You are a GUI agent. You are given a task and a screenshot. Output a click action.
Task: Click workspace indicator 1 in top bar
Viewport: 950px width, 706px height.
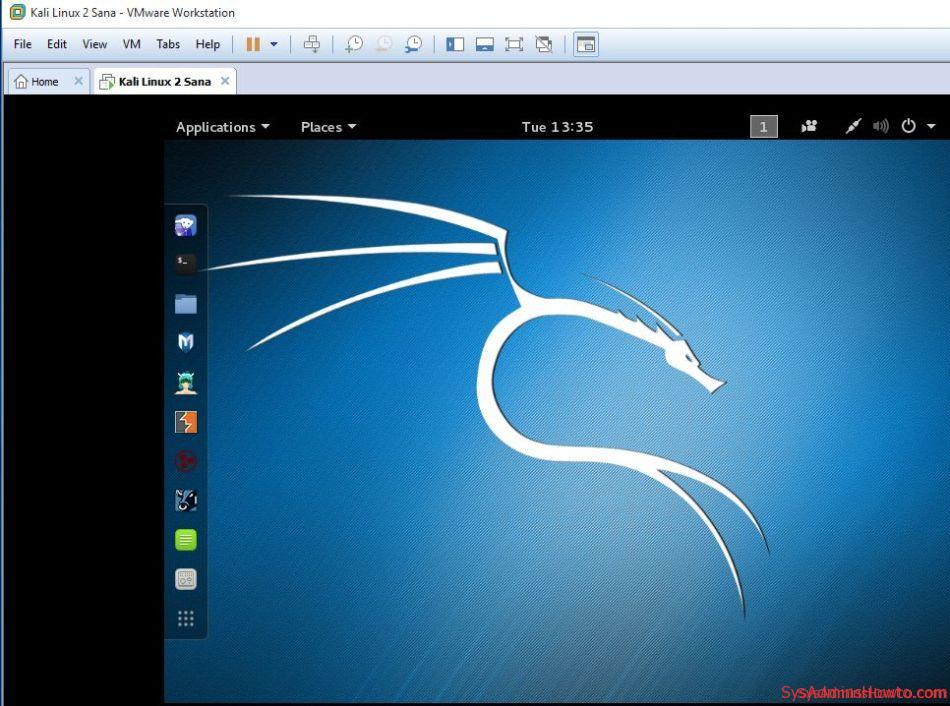tap(763, 127)
